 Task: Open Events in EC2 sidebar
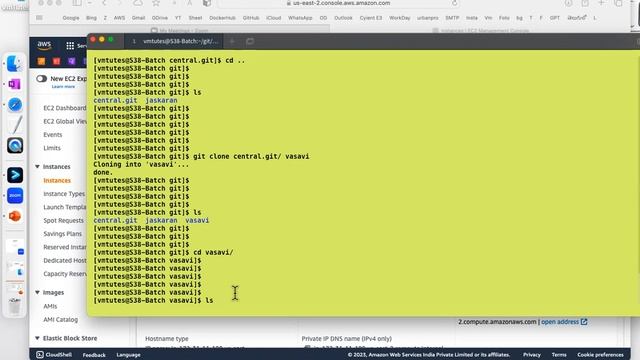(53, 135)
